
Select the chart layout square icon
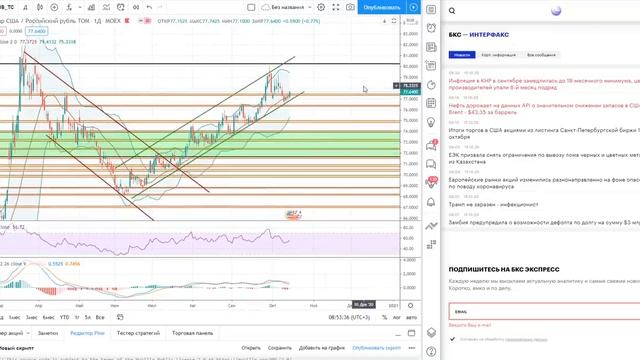tap(251, 7)
